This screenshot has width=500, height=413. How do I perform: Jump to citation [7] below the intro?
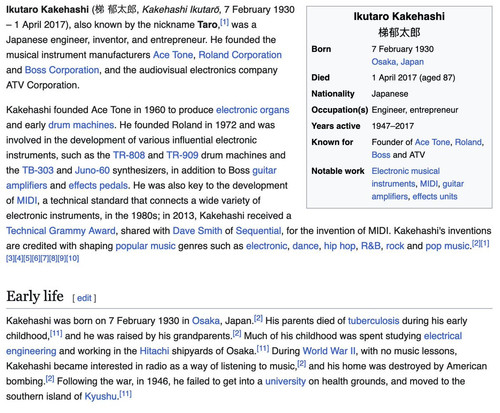click(x=45, y=258)
